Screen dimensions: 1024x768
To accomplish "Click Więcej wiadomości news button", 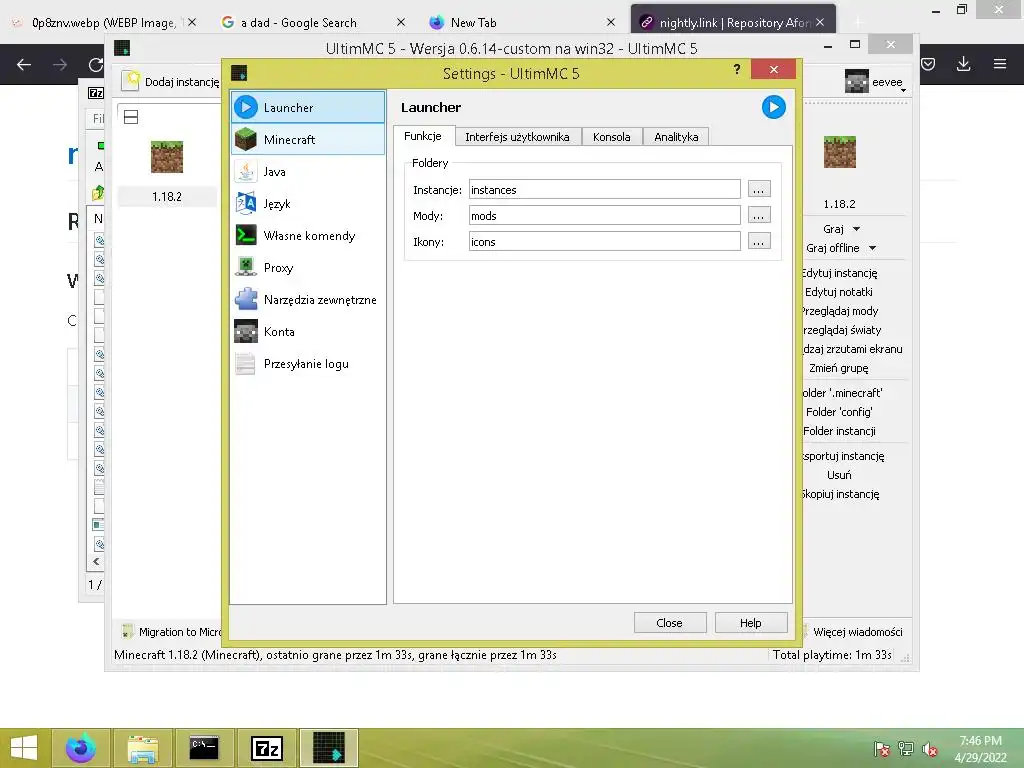I will (852, 632).
